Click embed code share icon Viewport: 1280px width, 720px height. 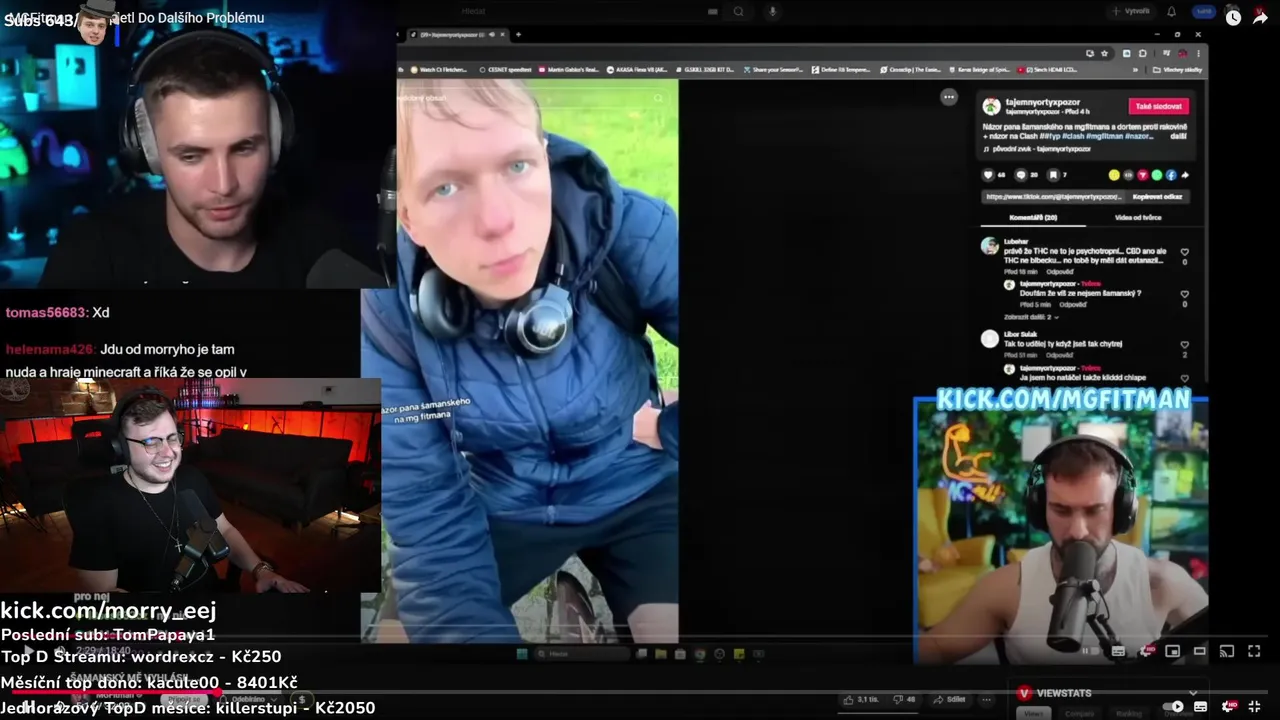click(x=1128, y=175)
